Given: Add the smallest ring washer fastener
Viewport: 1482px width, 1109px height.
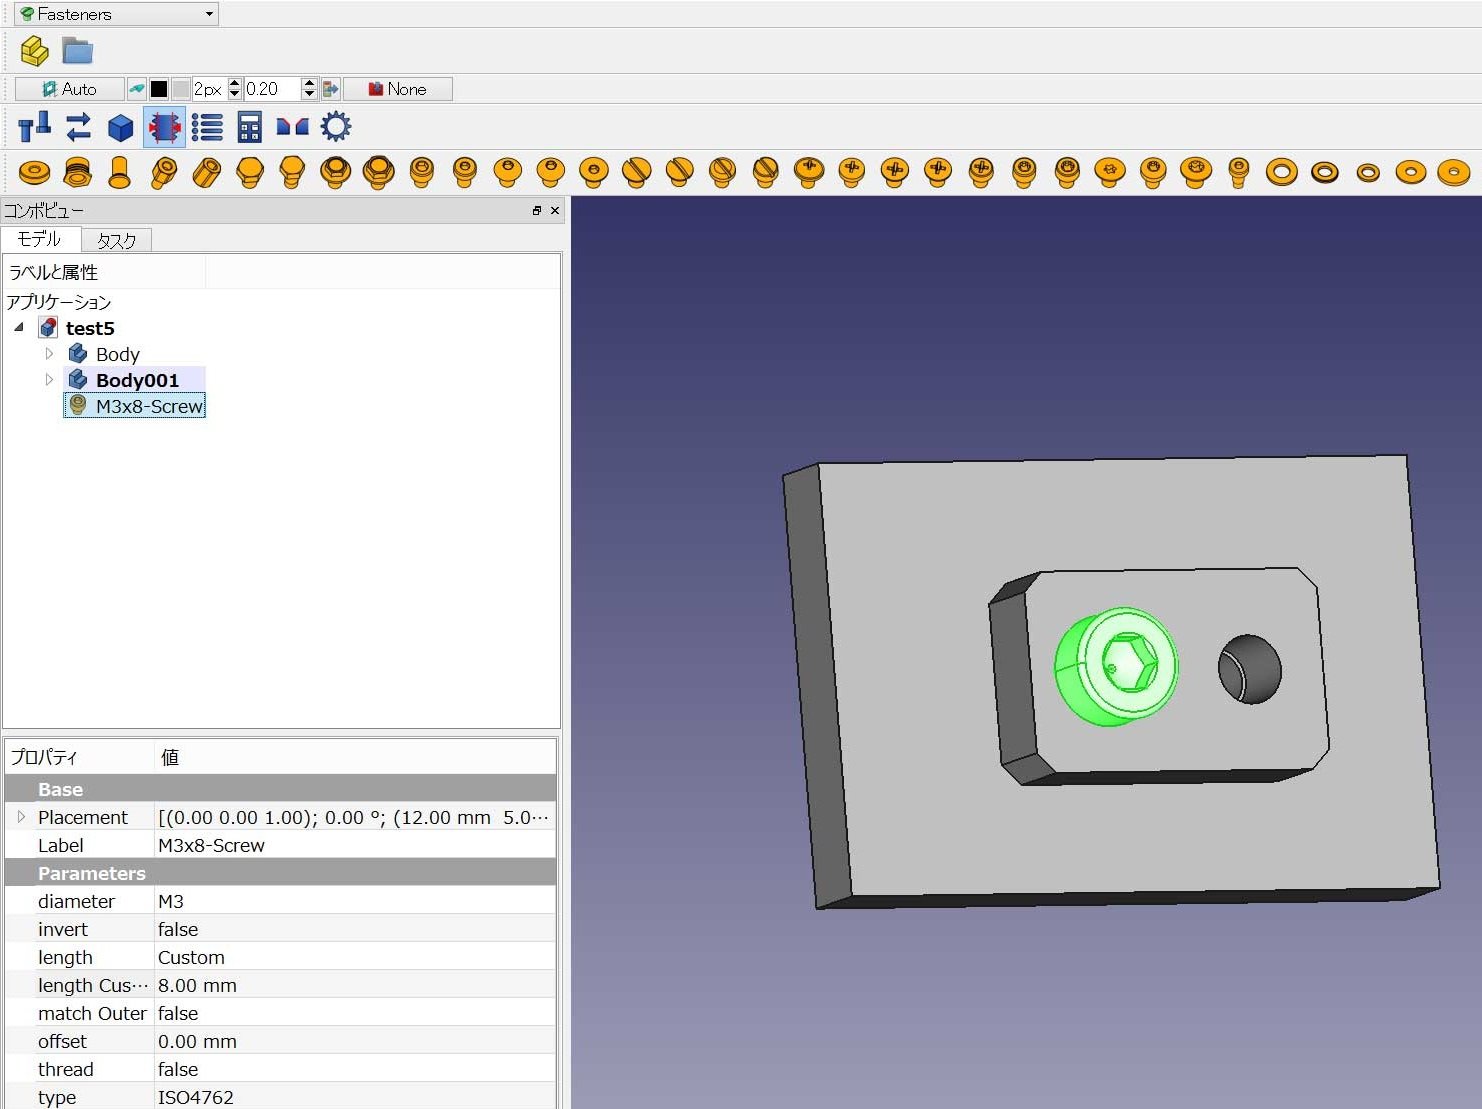Looking at the screenshot, I should point(1368,173).
